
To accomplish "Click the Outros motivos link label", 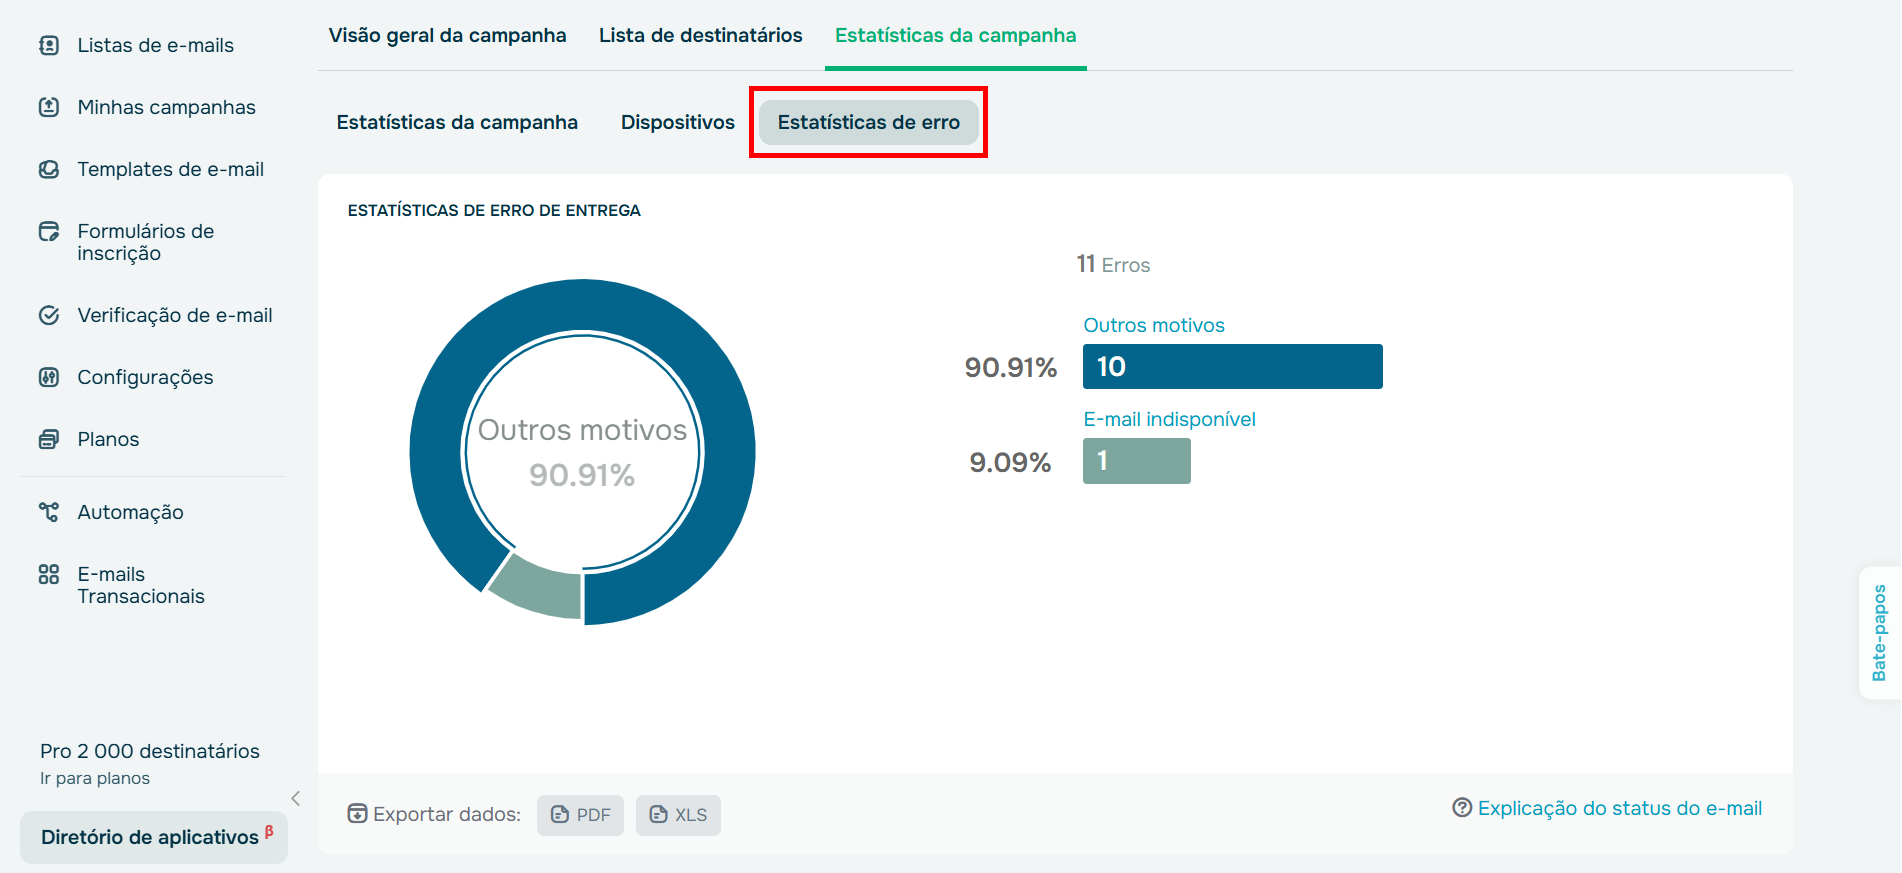I will tap(1154, 325).
